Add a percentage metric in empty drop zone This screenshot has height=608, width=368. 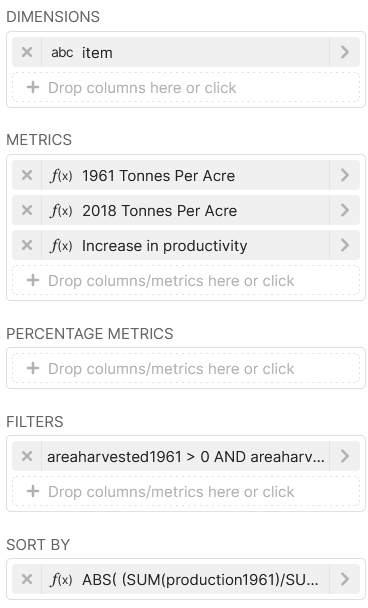pyautogui.click(x=186, y=368)
